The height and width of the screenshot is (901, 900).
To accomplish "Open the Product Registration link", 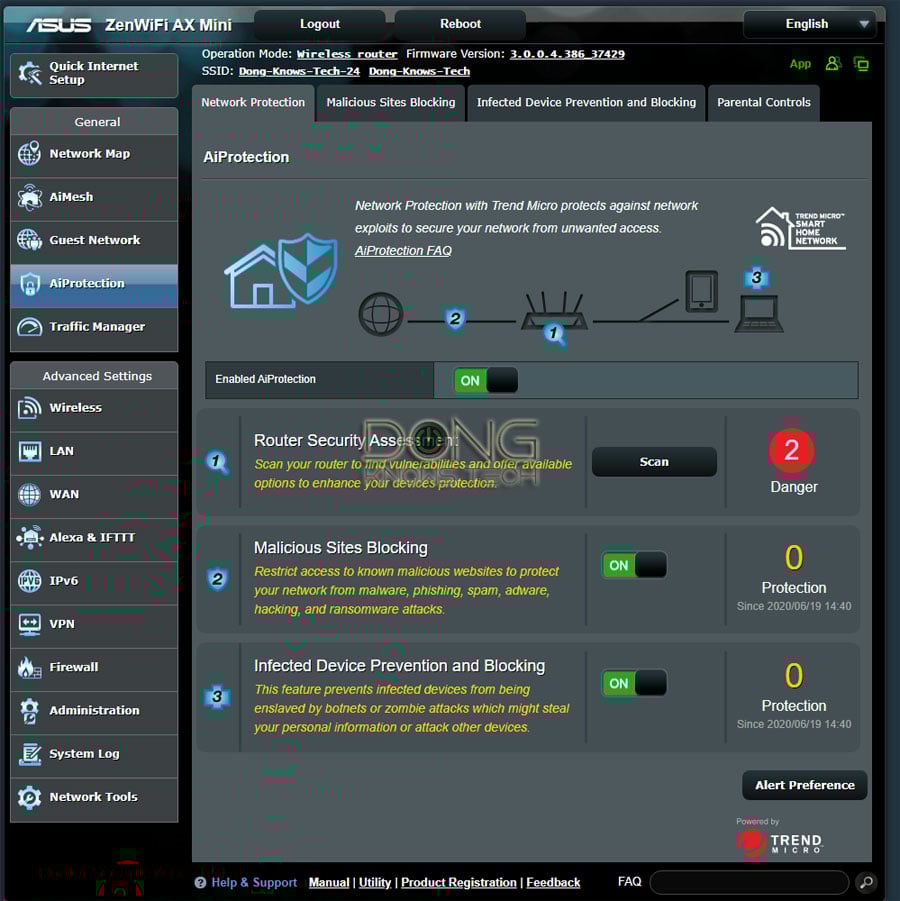I will (459, 883).
